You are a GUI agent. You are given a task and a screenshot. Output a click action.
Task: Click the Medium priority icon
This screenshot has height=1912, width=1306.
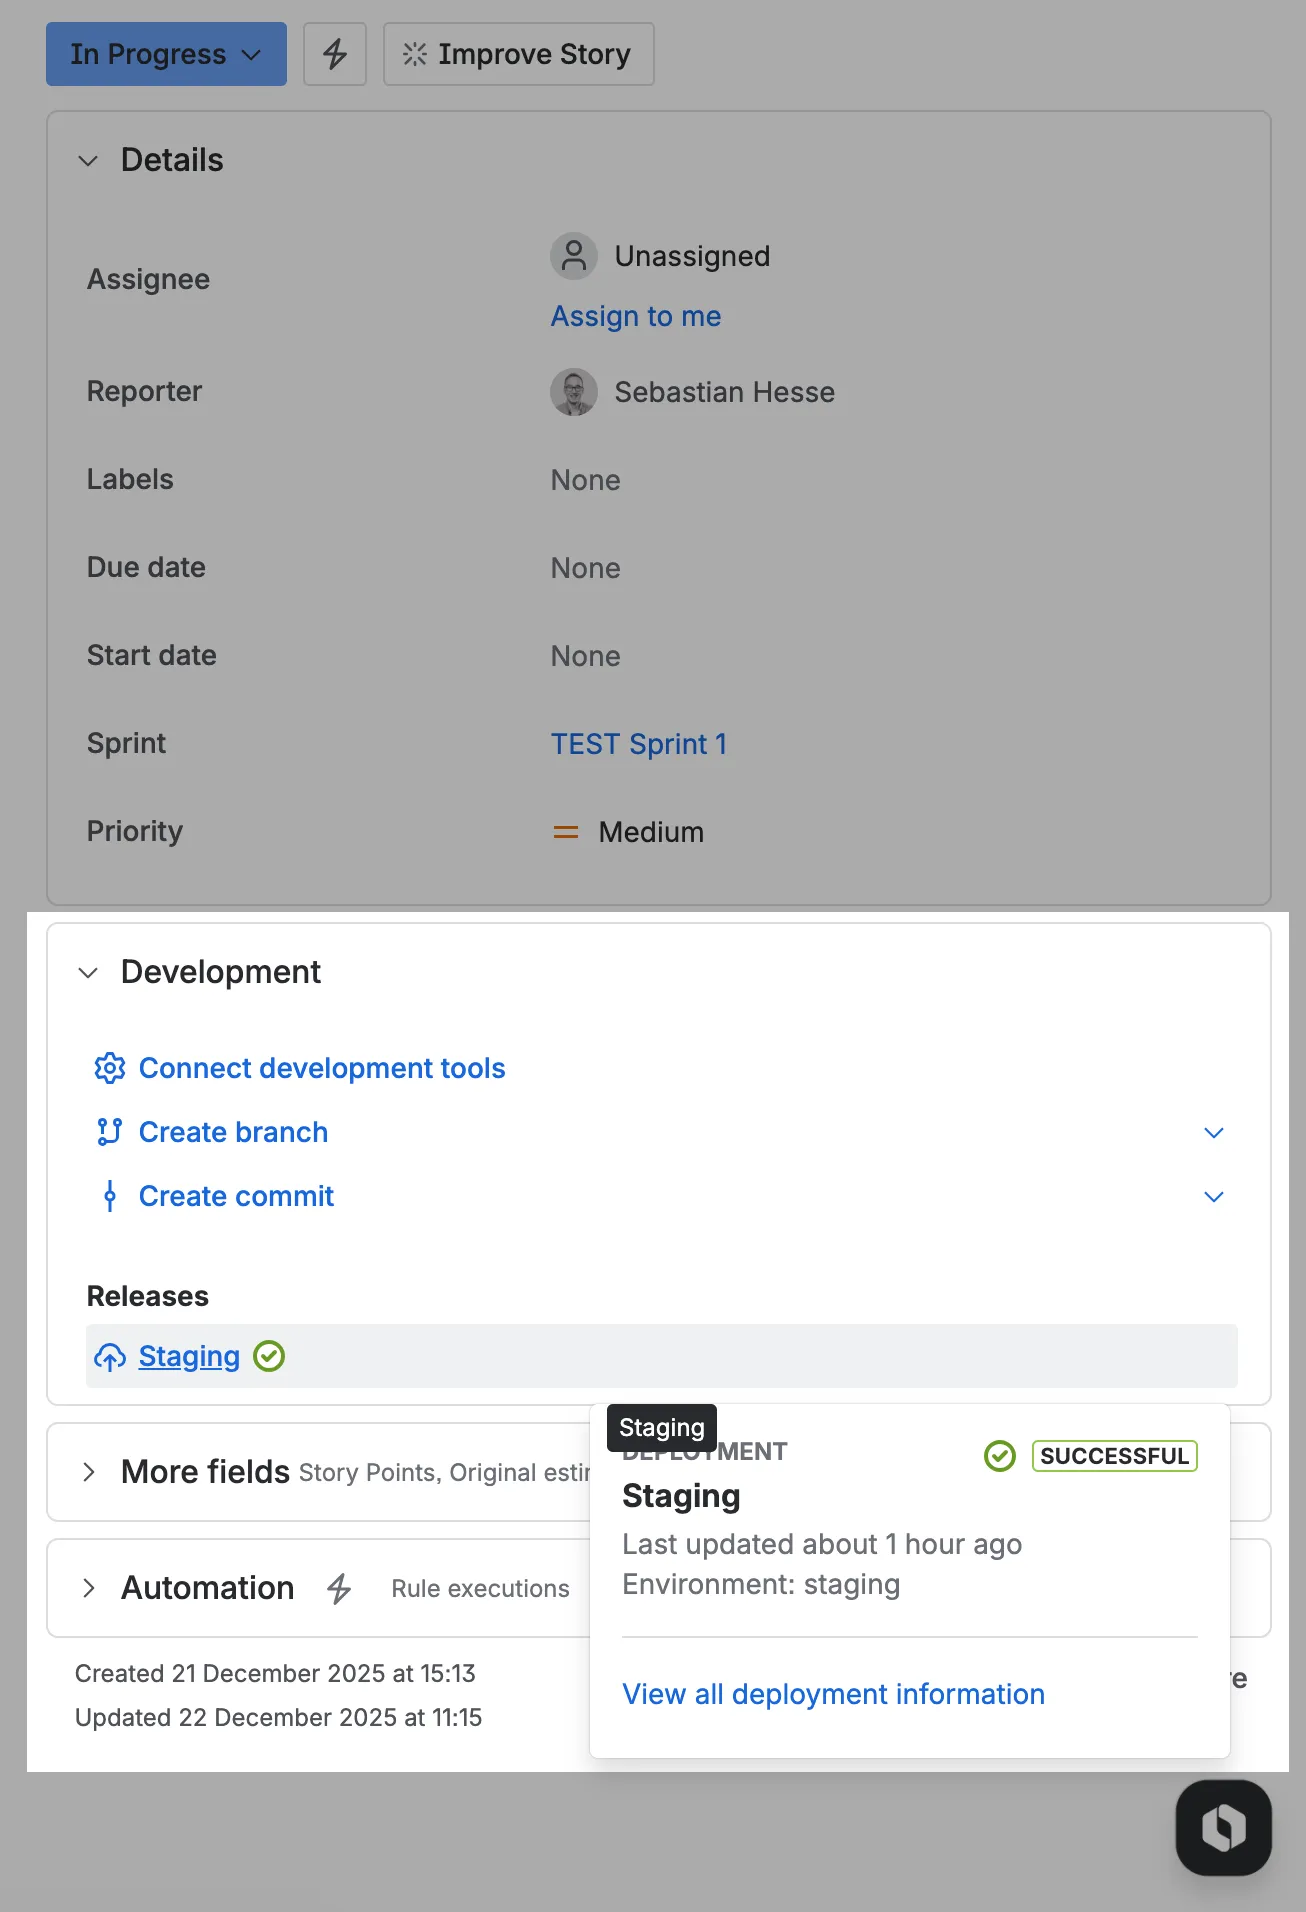pyautogui.click(x=565, y=831)
